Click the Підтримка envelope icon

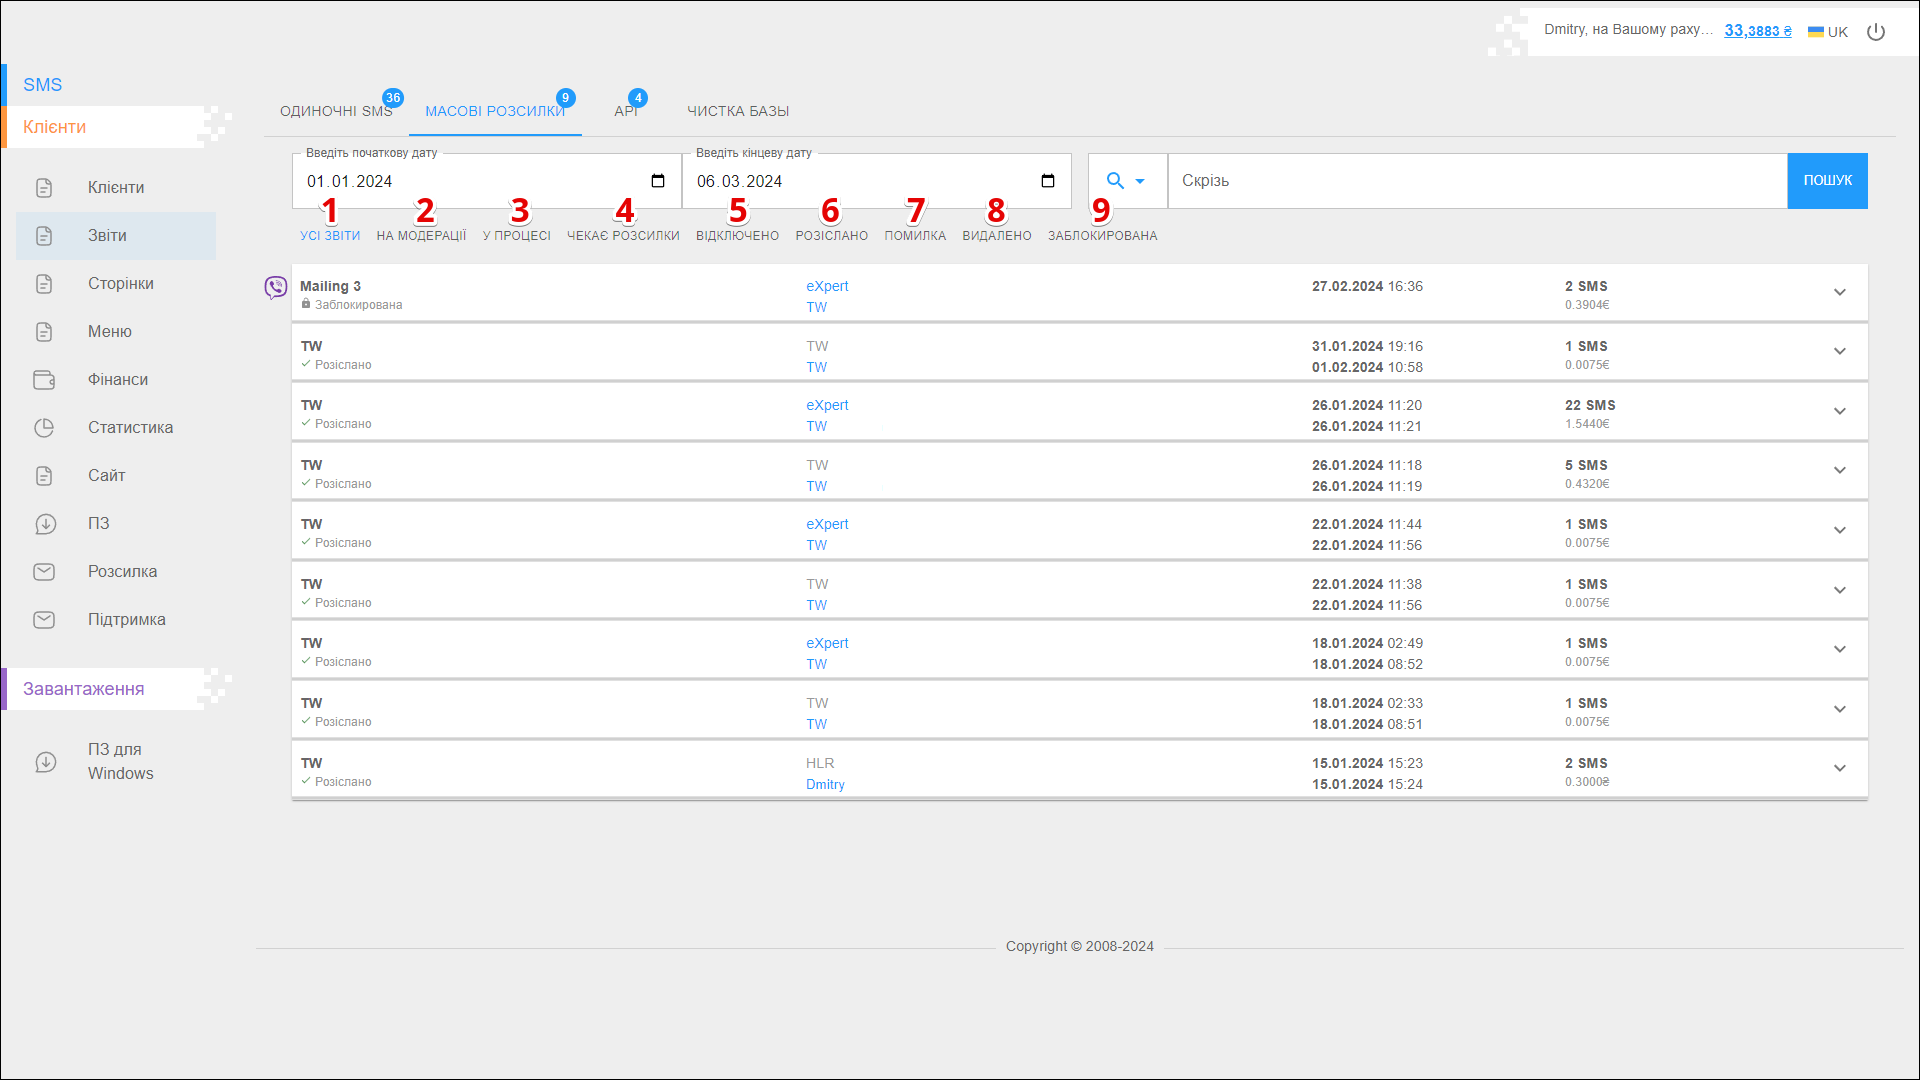pyautogui.click(x=44, y=620)
